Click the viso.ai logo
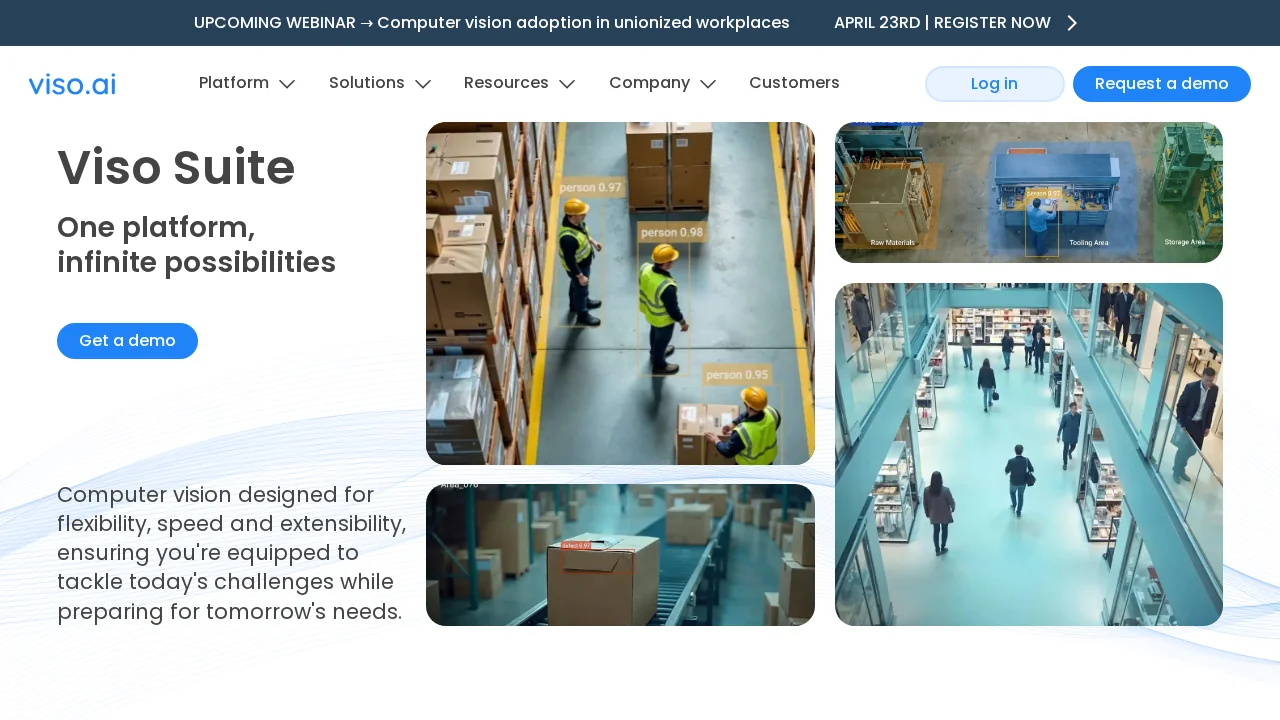This screenshot has height=720, width=1280. click(72, 84)
